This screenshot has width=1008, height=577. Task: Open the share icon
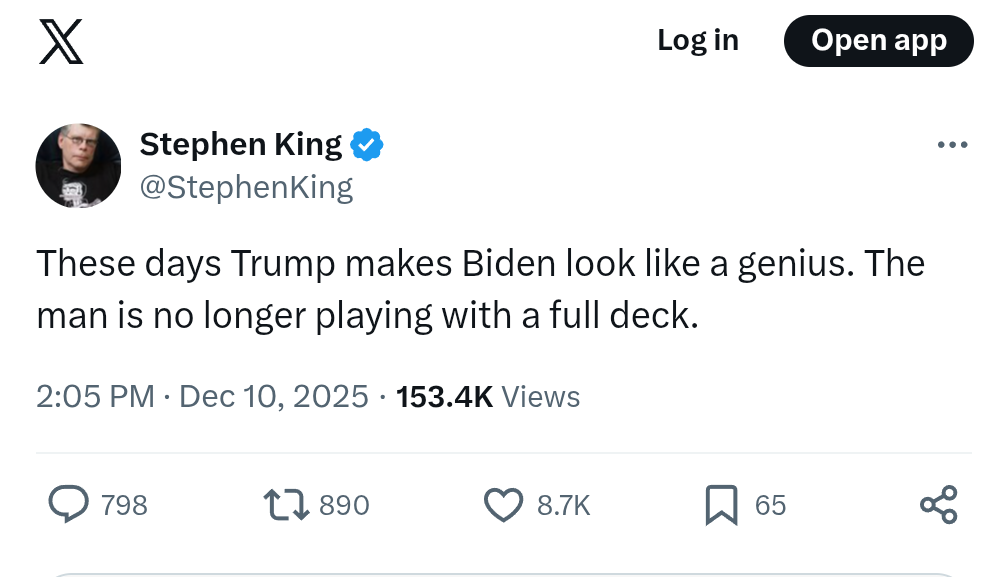[x=938, y=504]
